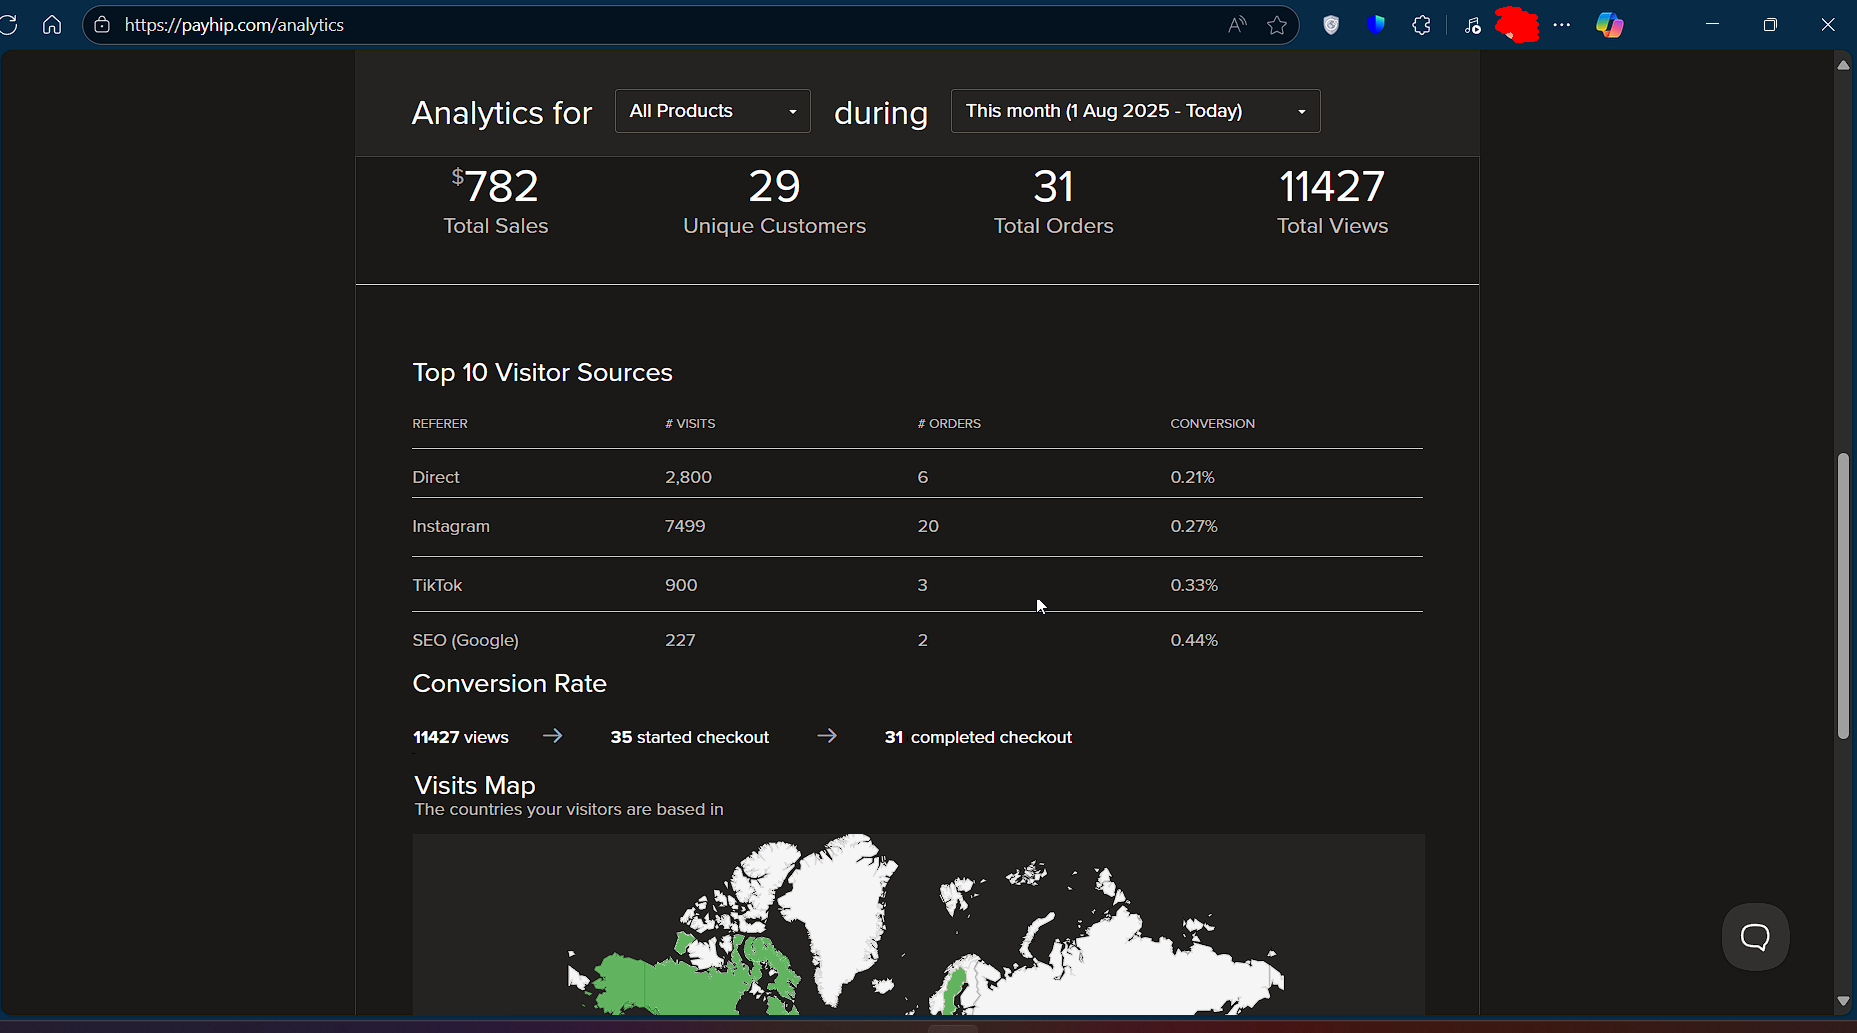Click the page vertical scrollbar thumb
The height and width of the screenshot is (1033, 1857).
[x=1843, y=596]
